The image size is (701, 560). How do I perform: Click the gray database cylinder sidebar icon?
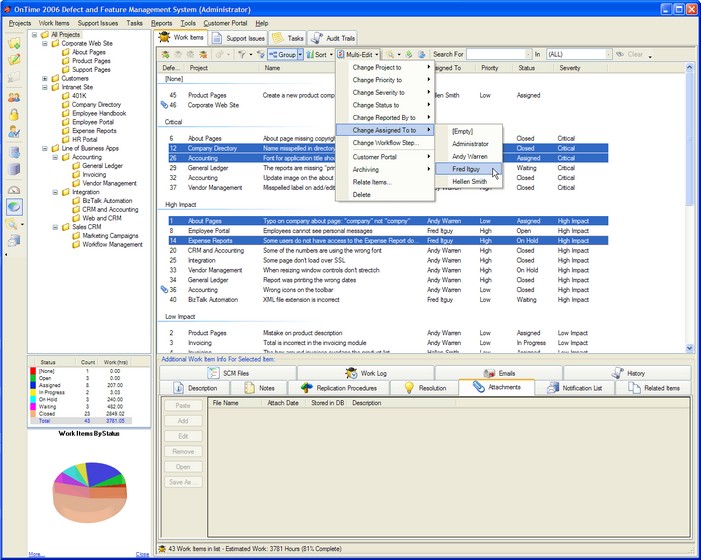[x=14, y=169]
